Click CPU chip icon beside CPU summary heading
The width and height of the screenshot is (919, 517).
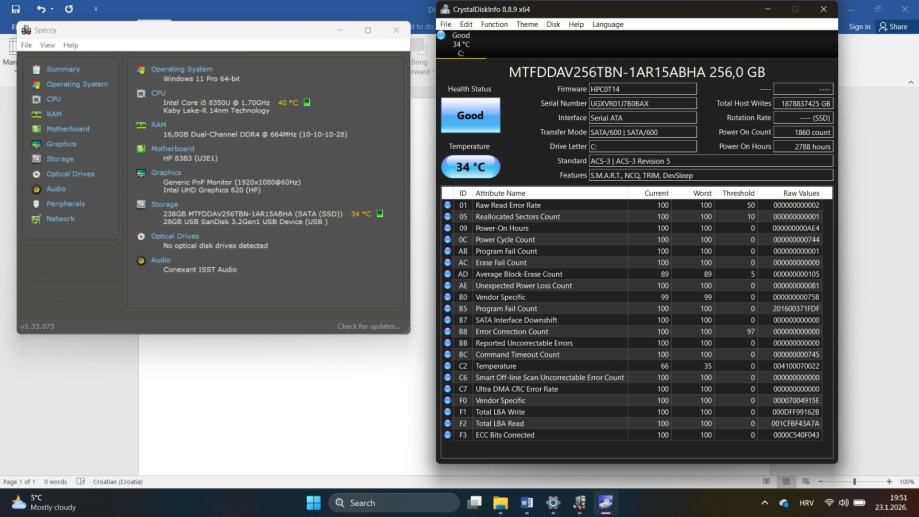[141, 93]
